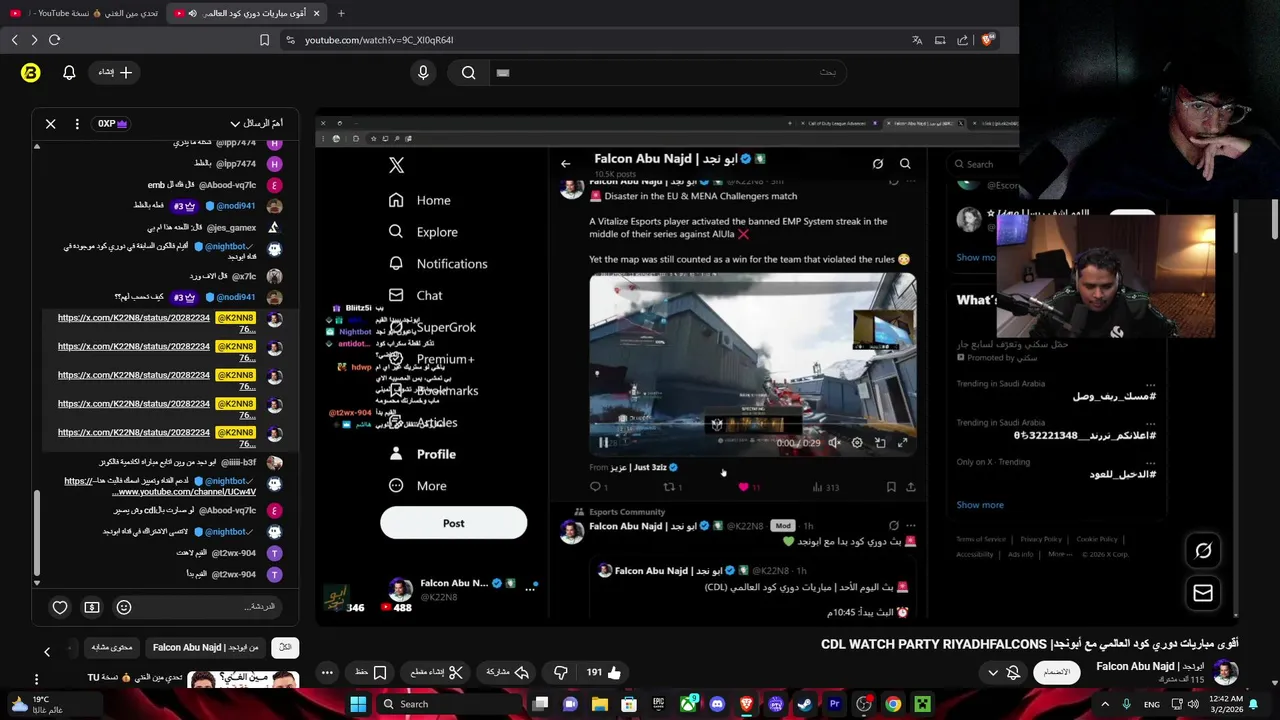The width and height of the screenshot is (1280, 720).
Task: Open the YouTube notifications bell
Action: [69, 72]
